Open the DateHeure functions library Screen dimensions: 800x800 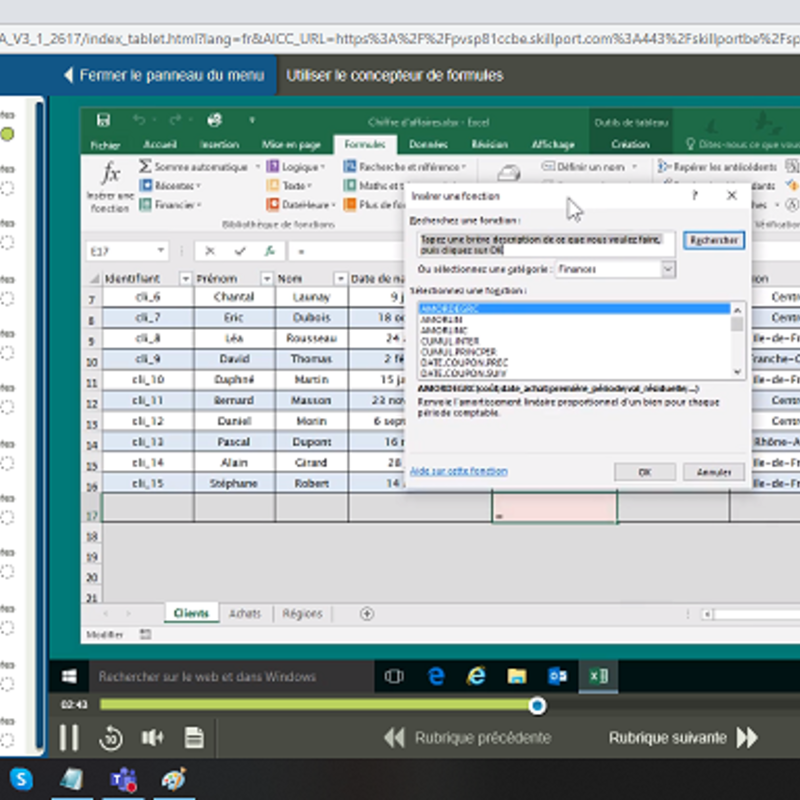[301, 205]
